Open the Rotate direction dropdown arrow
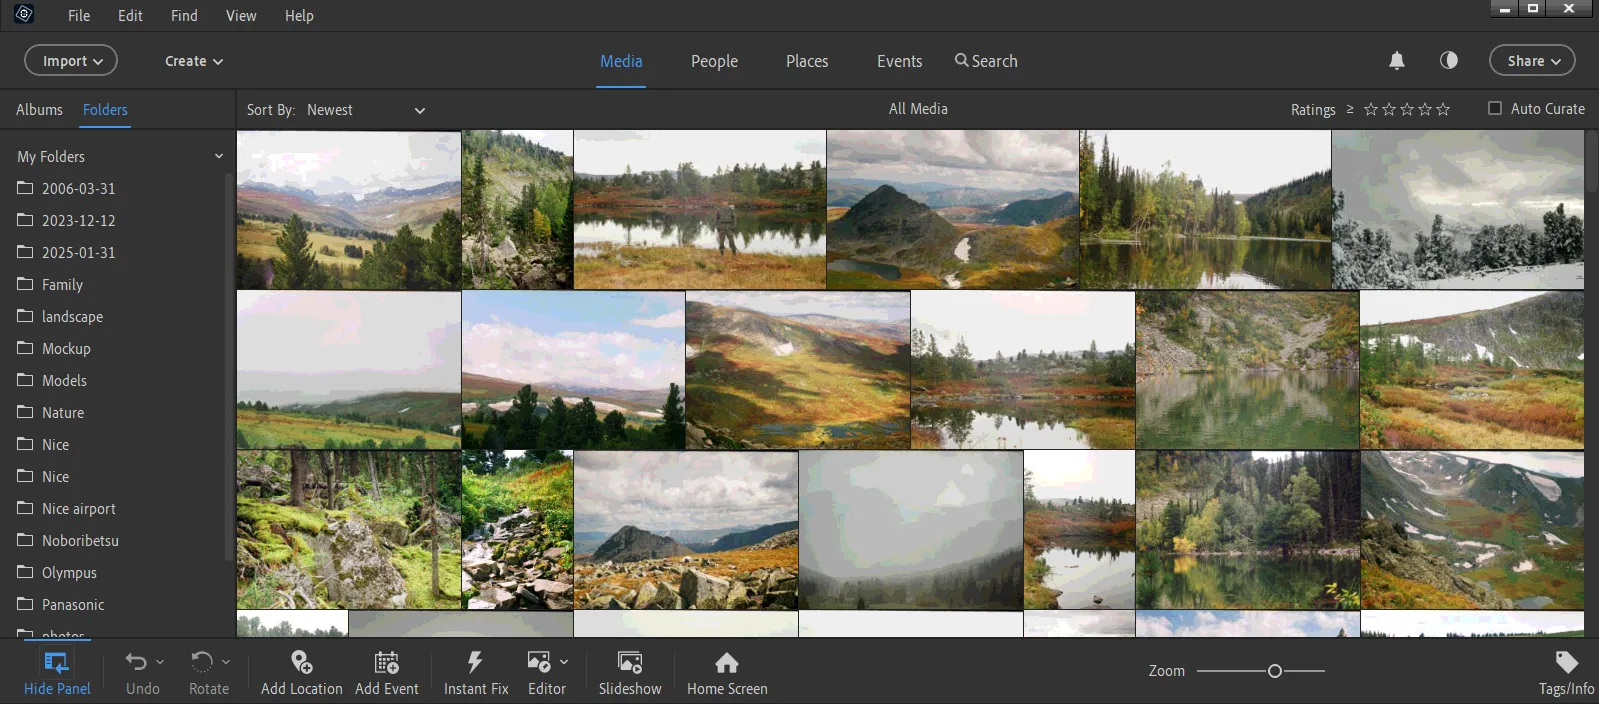 [226, 662]
